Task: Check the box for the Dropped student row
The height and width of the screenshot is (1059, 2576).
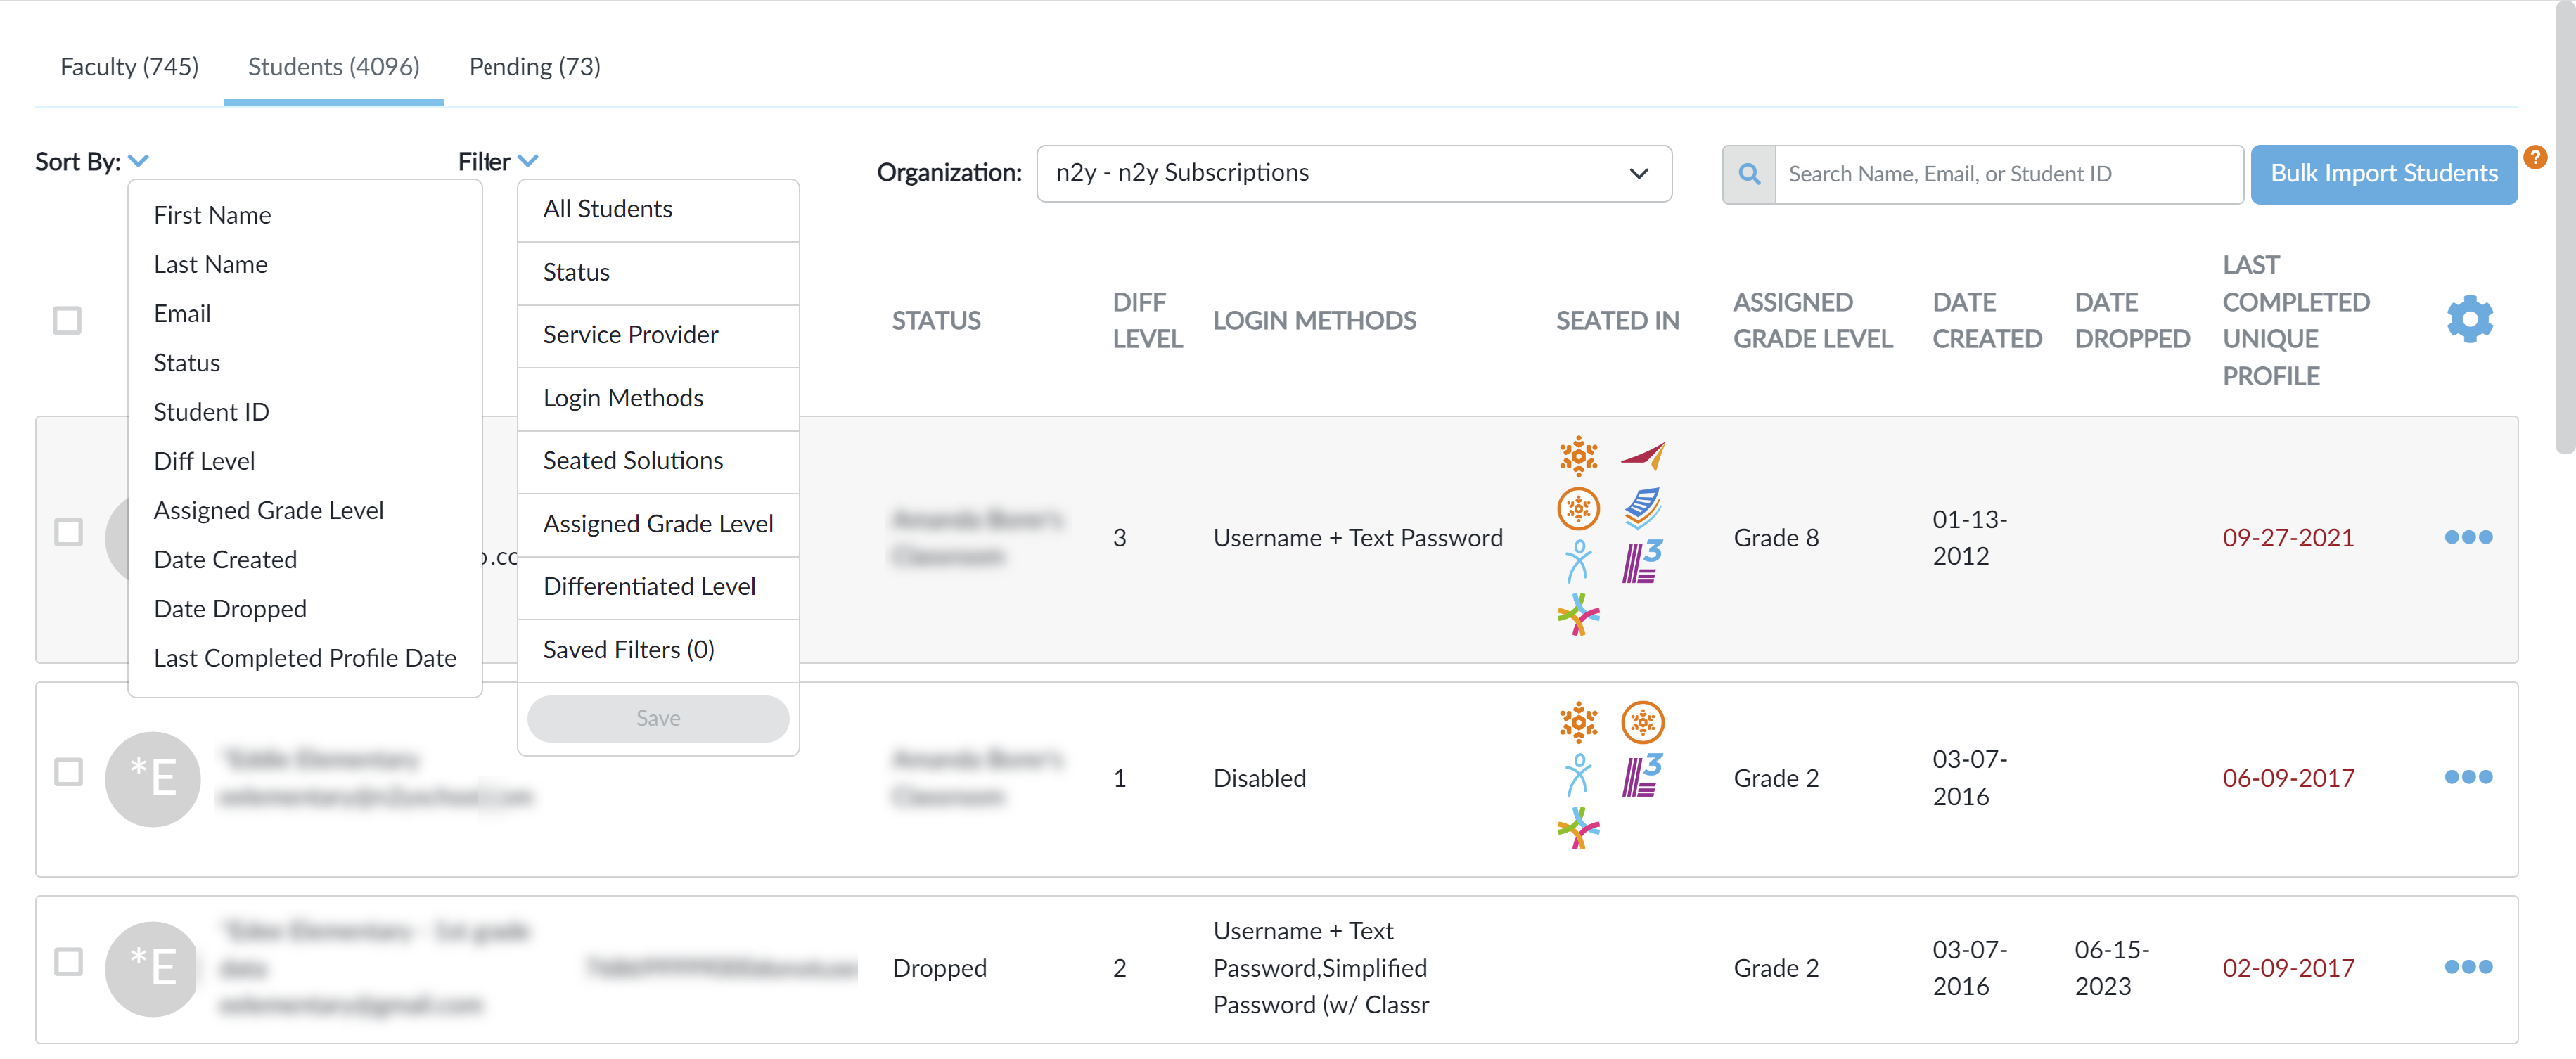Action: [x=68, y=962]
